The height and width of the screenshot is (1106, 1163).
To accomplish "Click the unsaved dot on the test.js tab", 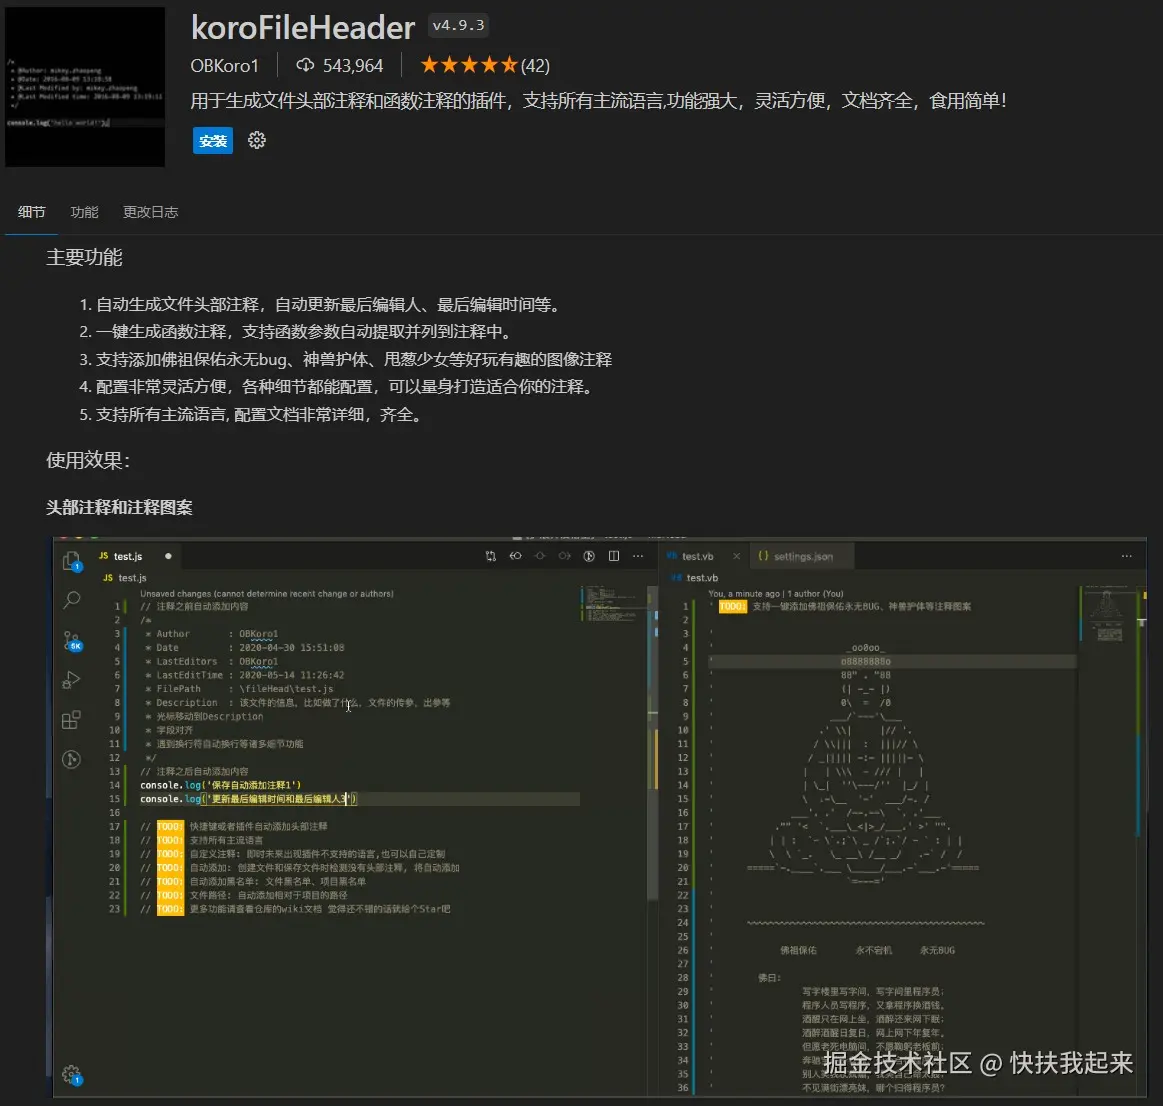I will 168,556.
